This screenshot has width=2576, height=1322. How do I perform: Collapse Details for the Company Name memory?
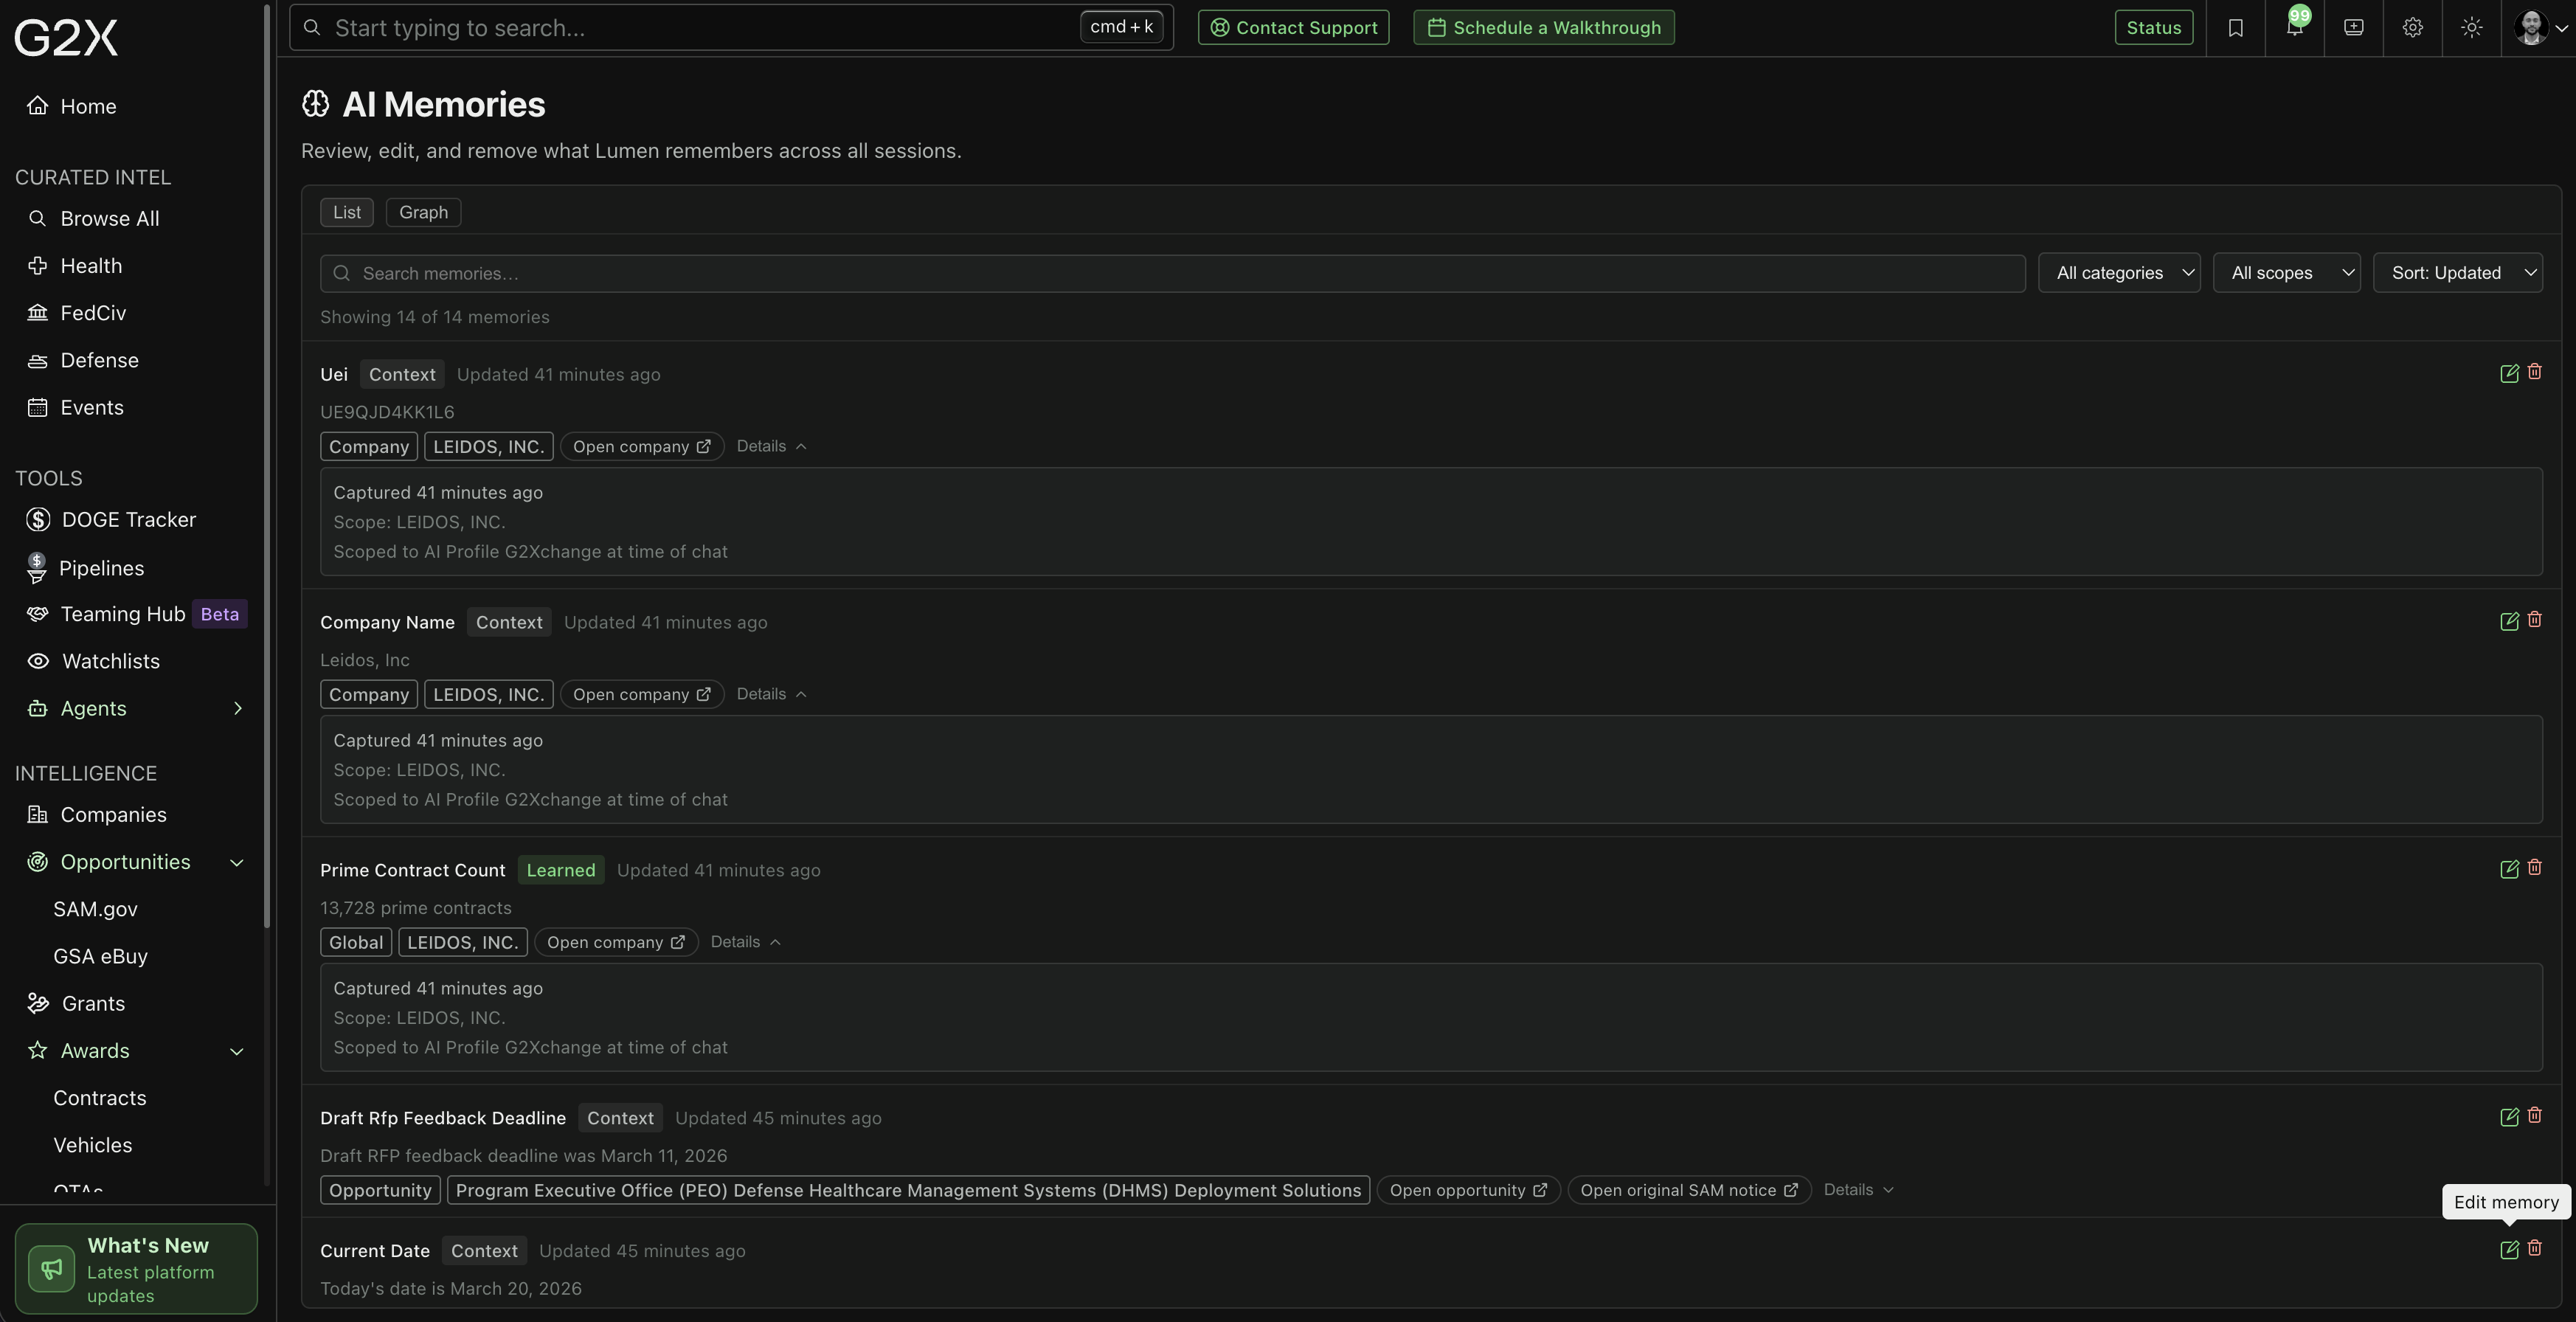coord(771,694)
